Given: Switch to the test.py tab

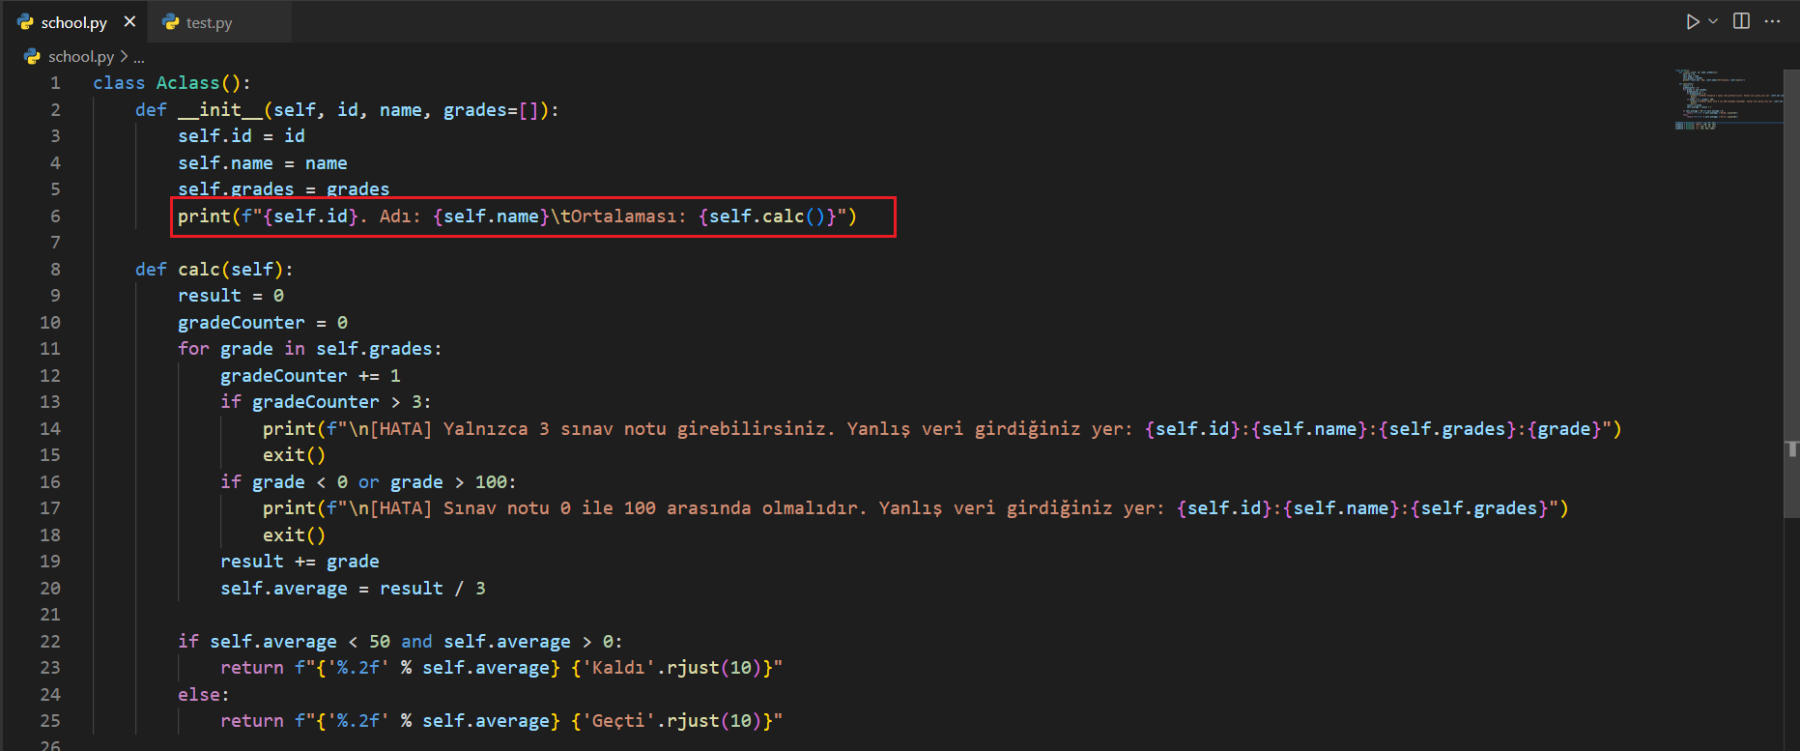Looking at the screenshot, I should coord(208,23).
